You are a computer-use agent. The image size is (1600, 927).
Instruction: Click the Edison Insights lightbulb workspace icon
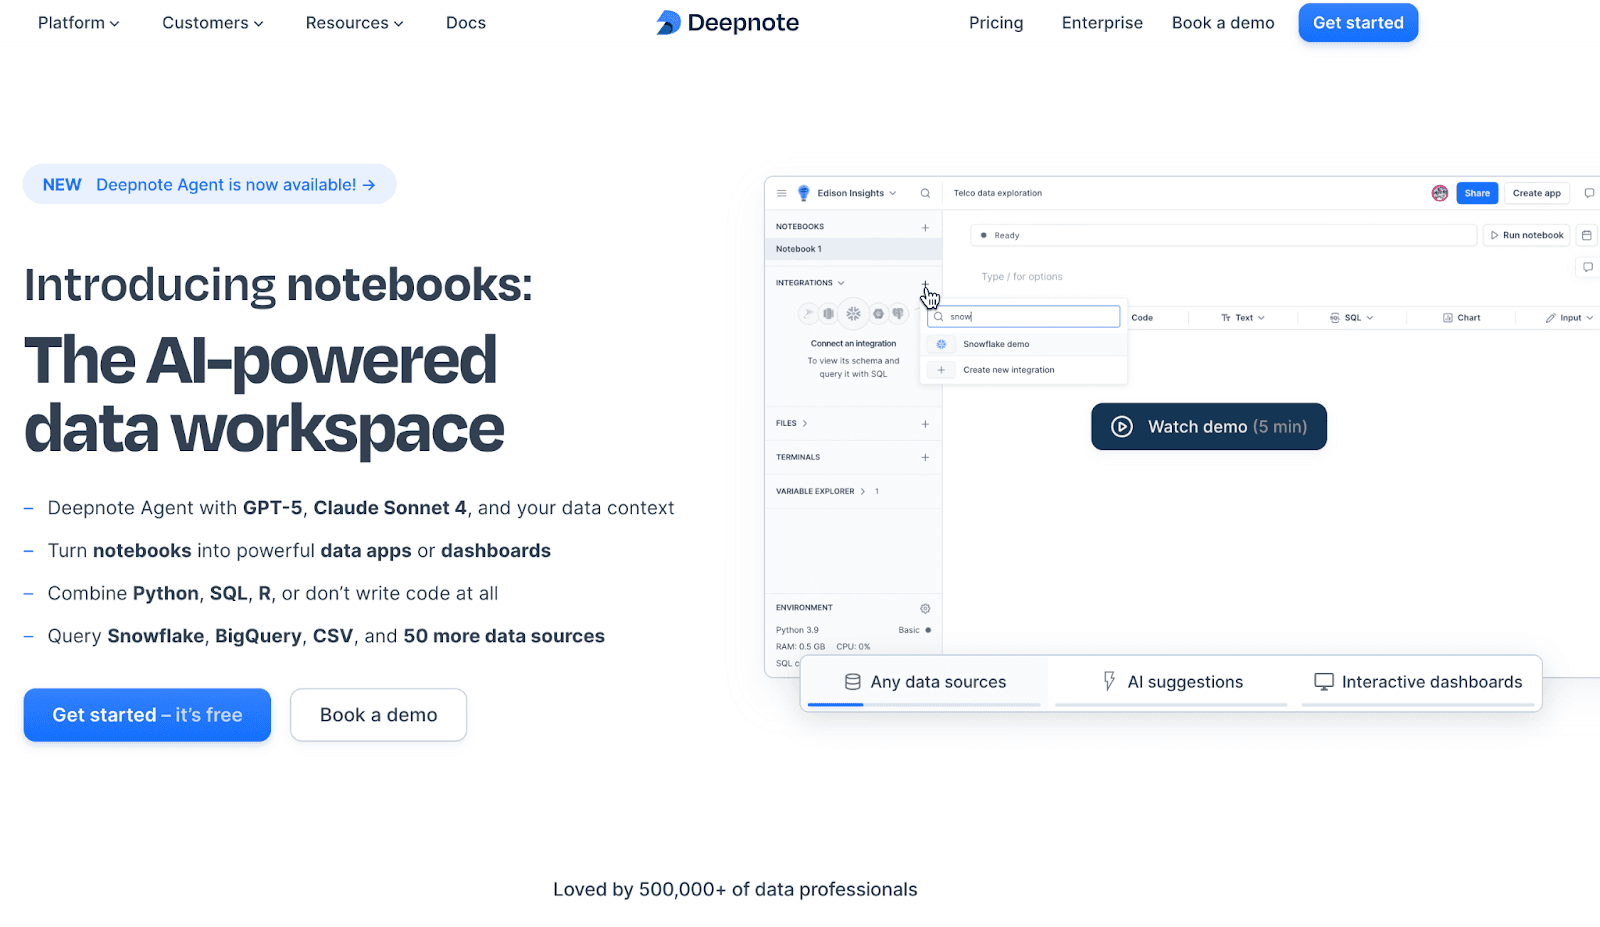[803, 193]
